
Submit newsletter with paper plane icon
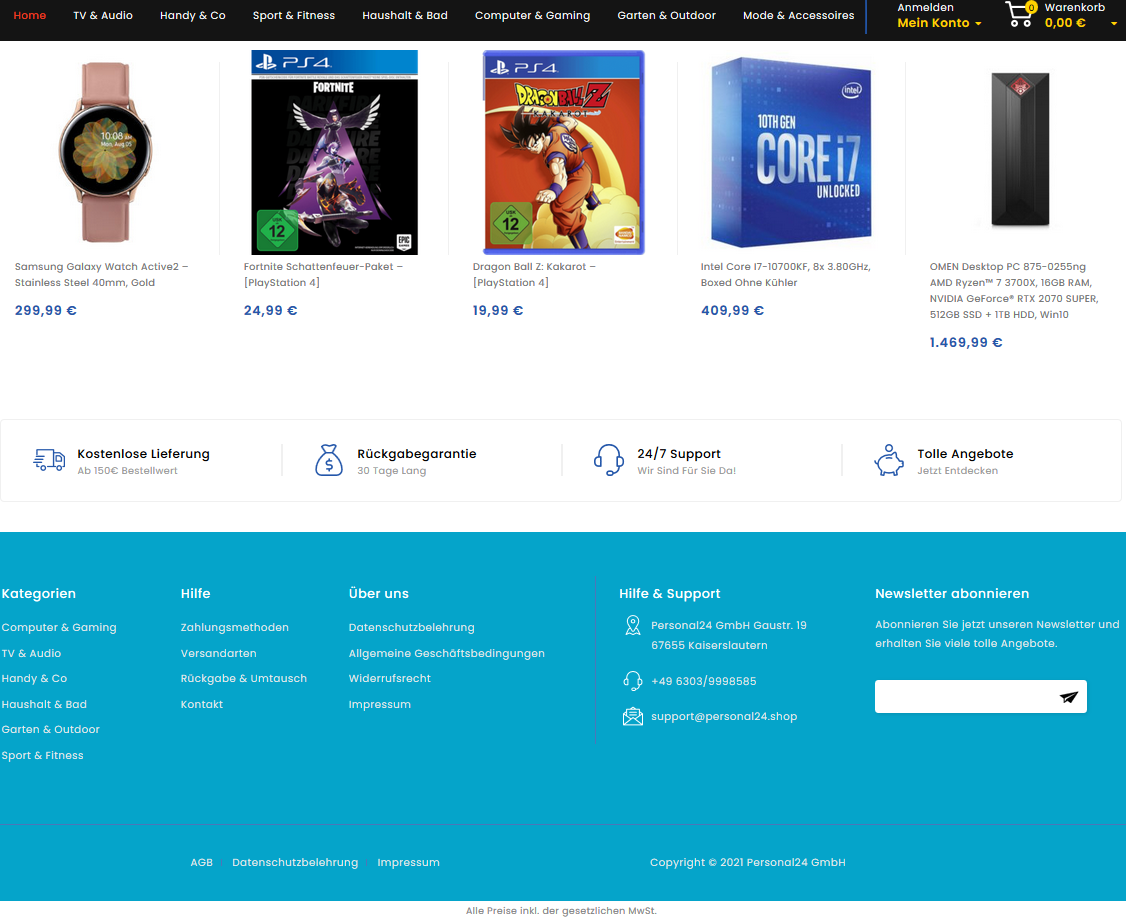(x=1069, y=697)
